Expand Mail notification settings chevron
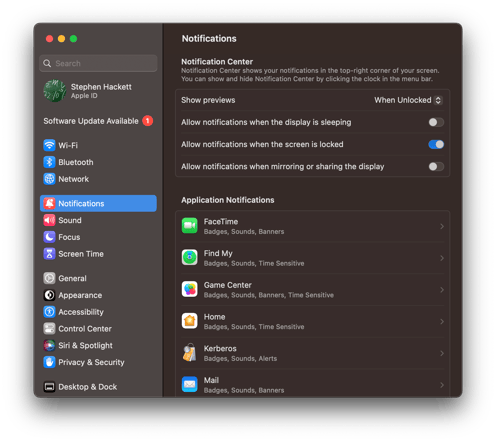The image size is (496, 442). point(442,385)
